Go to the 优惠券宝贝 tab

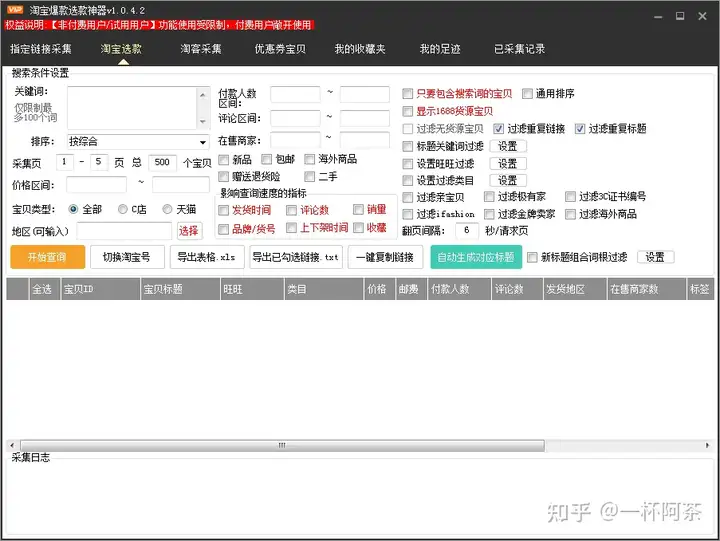[x=280, y=49]
